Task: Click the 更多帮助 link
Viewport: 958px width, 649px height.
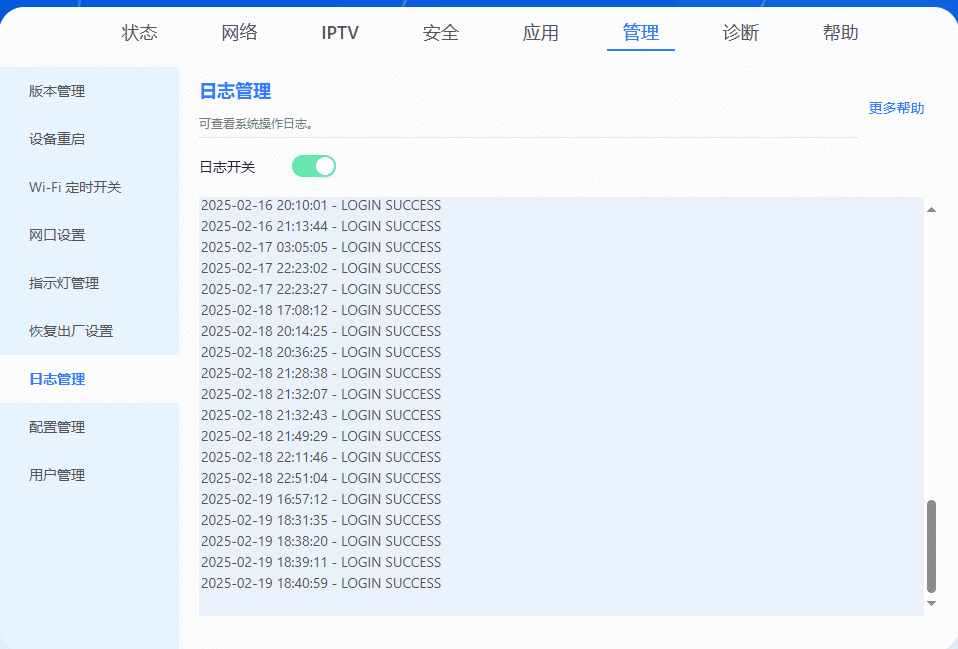Action: point(896,108)
